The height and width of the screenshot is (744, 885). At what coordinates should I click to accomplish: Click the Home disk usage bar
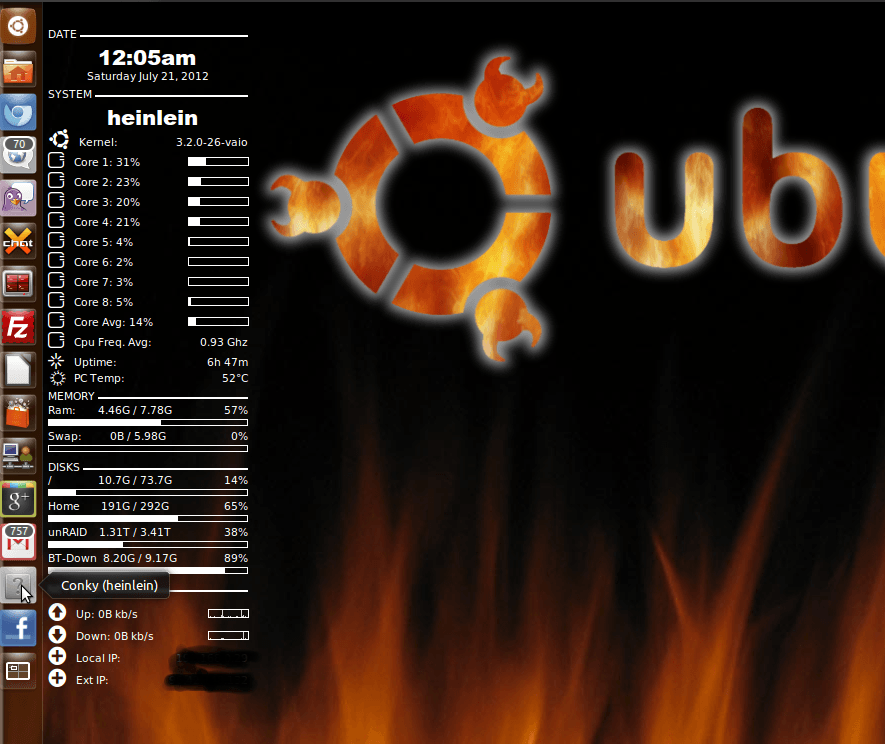tap(148, 518)
